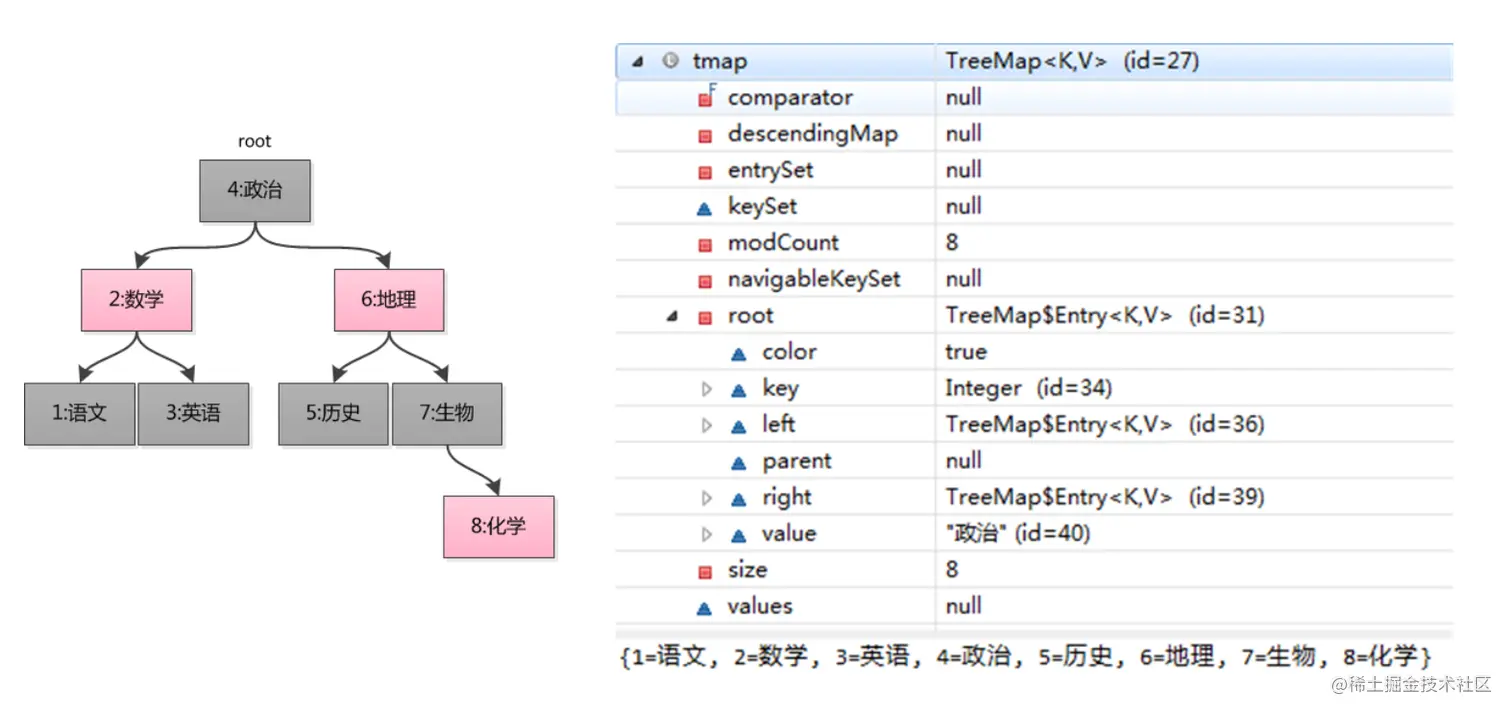Image resolution: width=1512 pixels, height=715 pixels.
Task: Select the color field name
Action: (789, 352)
